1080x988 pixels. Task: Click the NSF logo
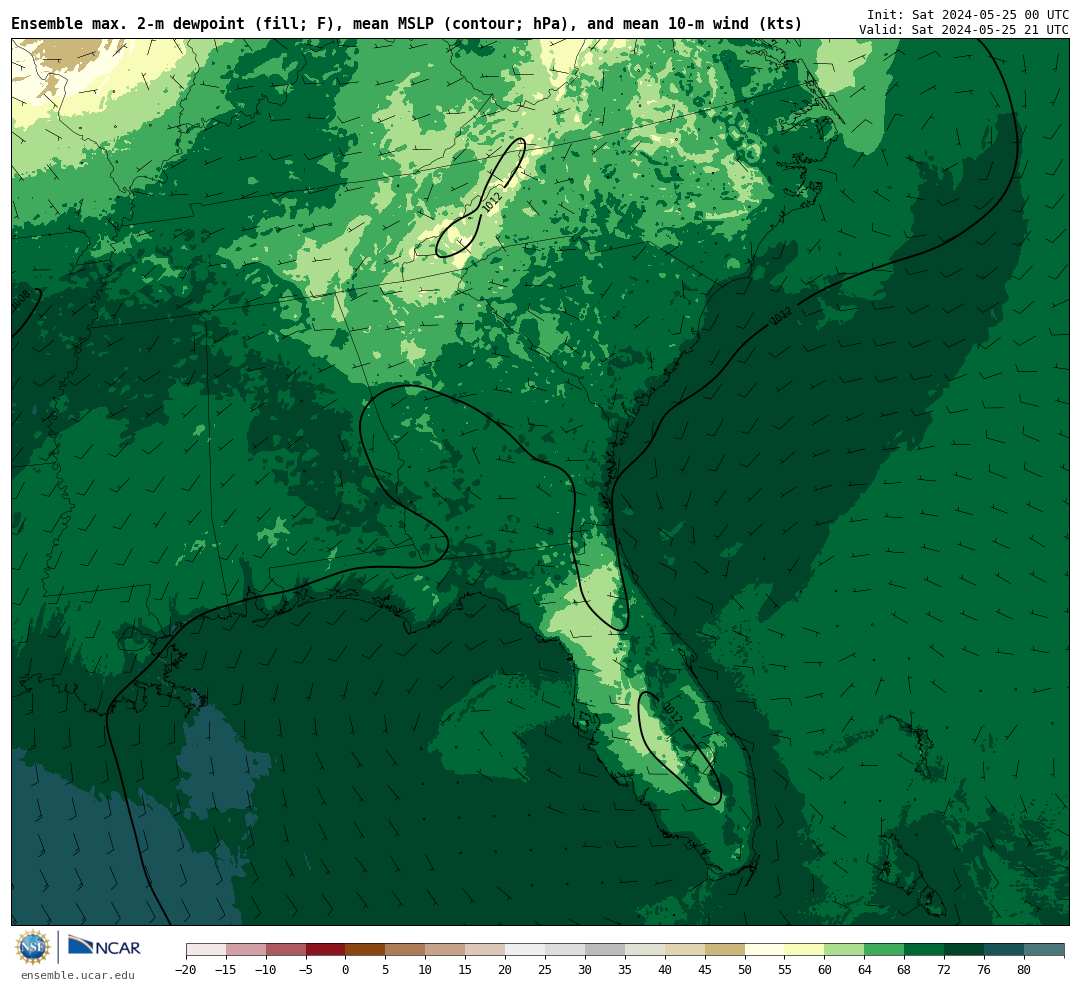point(33,947)
